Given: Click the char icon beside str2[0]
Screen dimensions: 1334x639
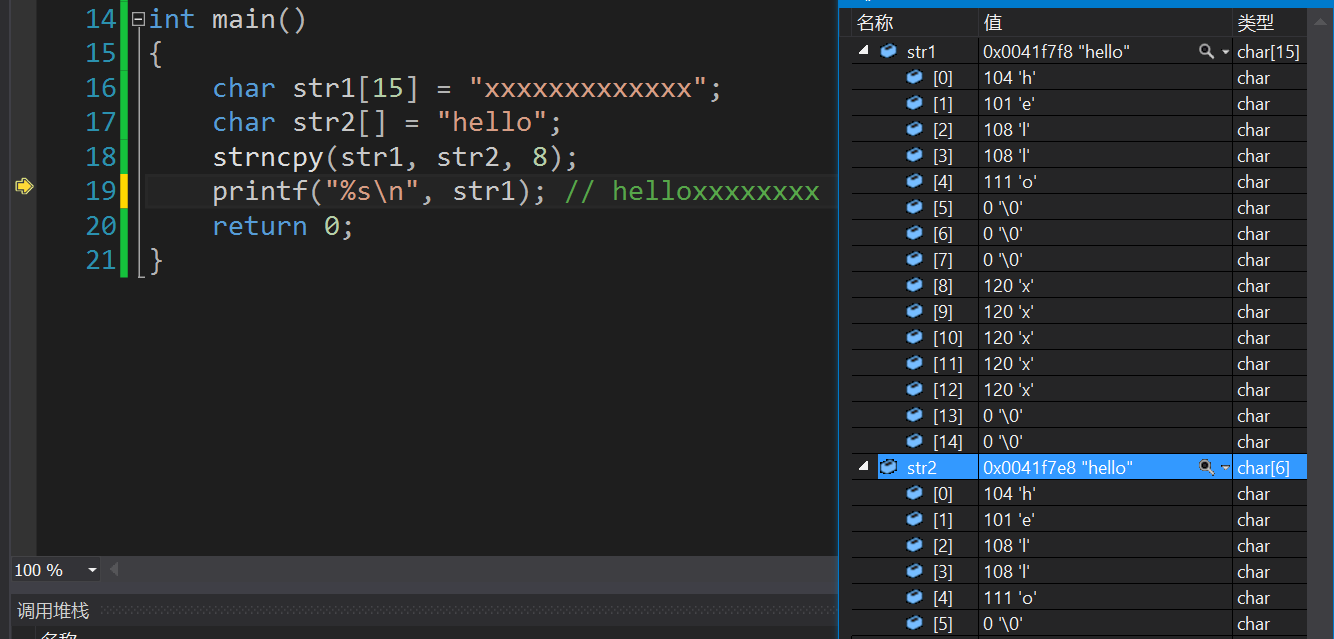Looking at the screenshot, I should [x=913, y=493].
